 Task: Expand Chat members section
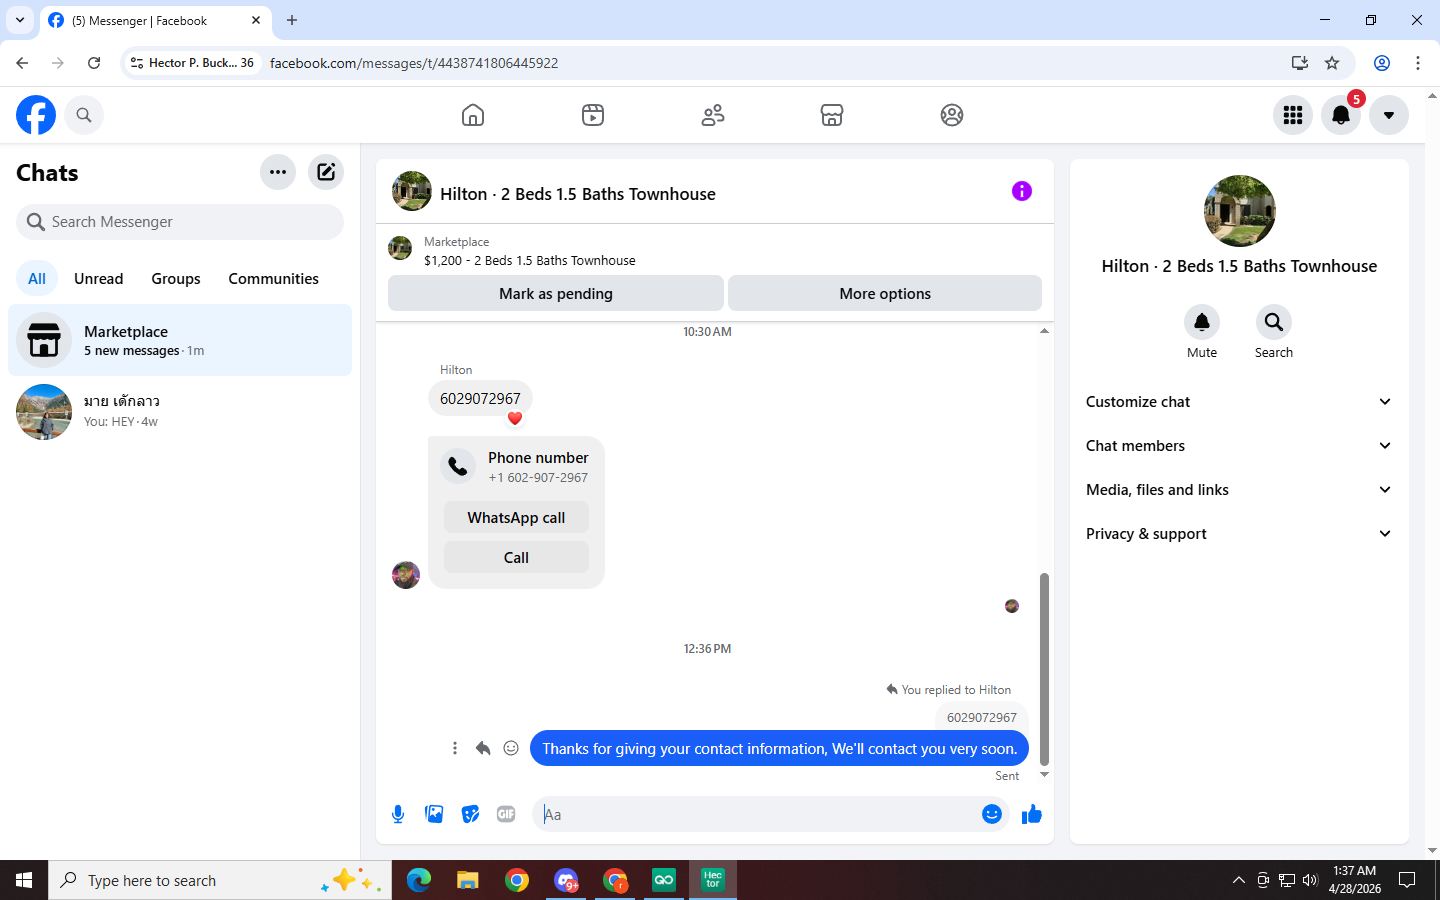pos(1239,446)
